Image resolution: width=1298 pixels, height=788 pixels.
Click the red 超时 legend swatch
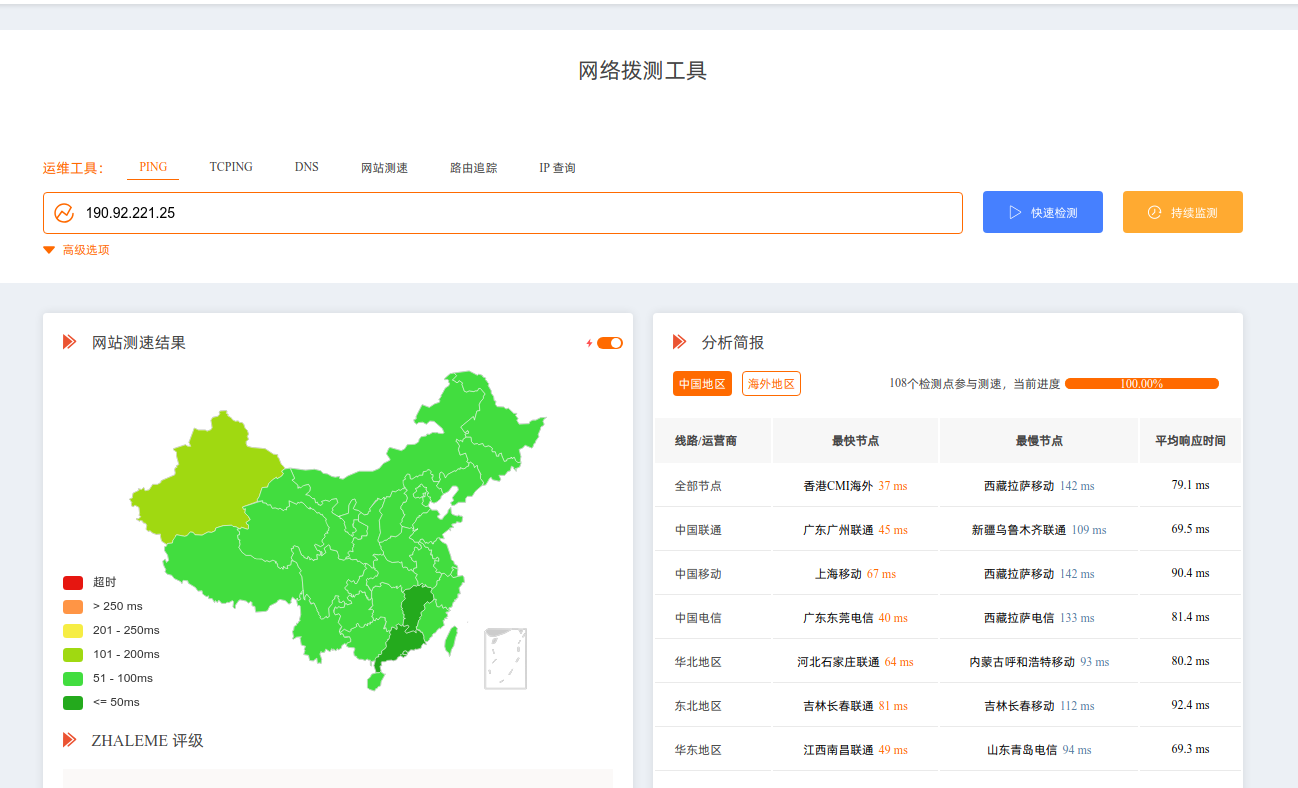click(73, 583)
